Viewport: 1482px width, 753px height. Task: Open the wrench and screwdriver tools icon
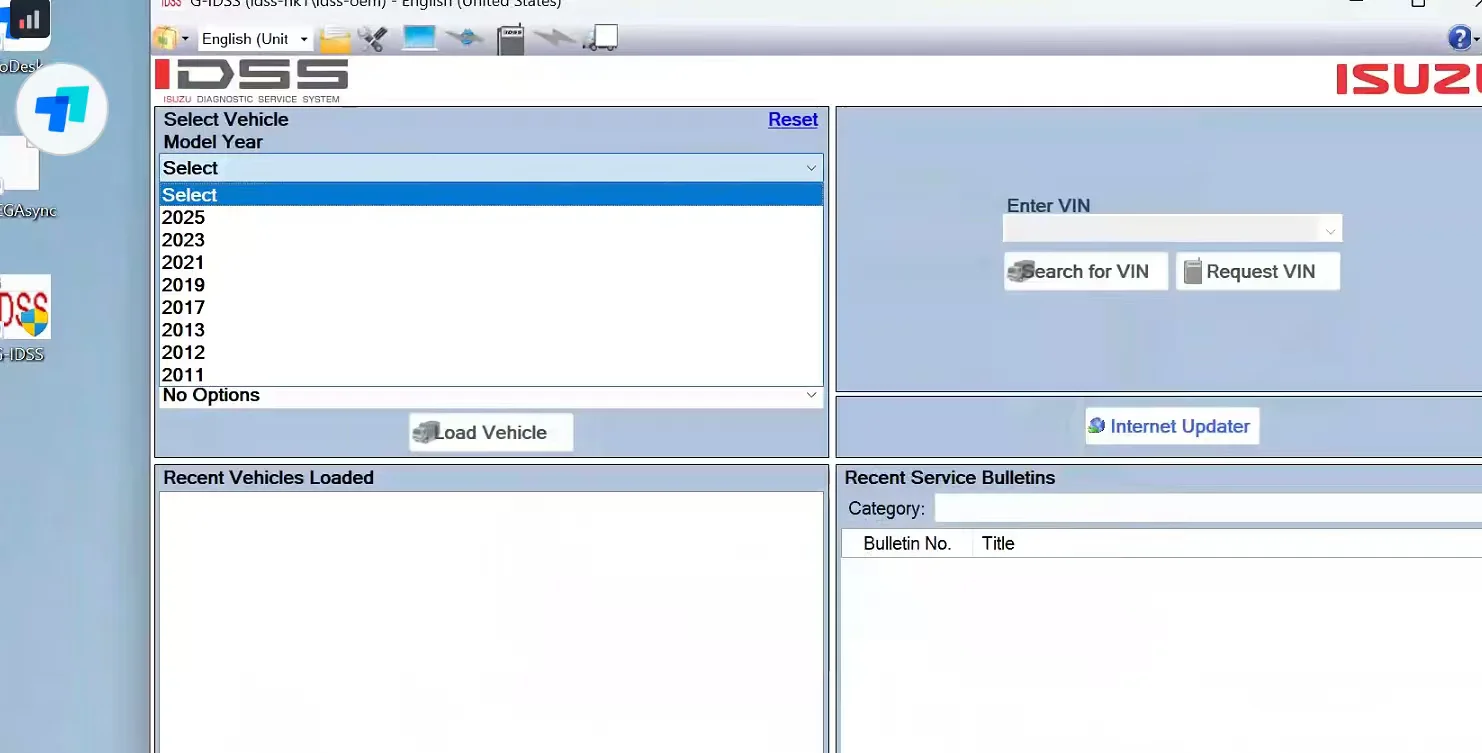(373, 39)
